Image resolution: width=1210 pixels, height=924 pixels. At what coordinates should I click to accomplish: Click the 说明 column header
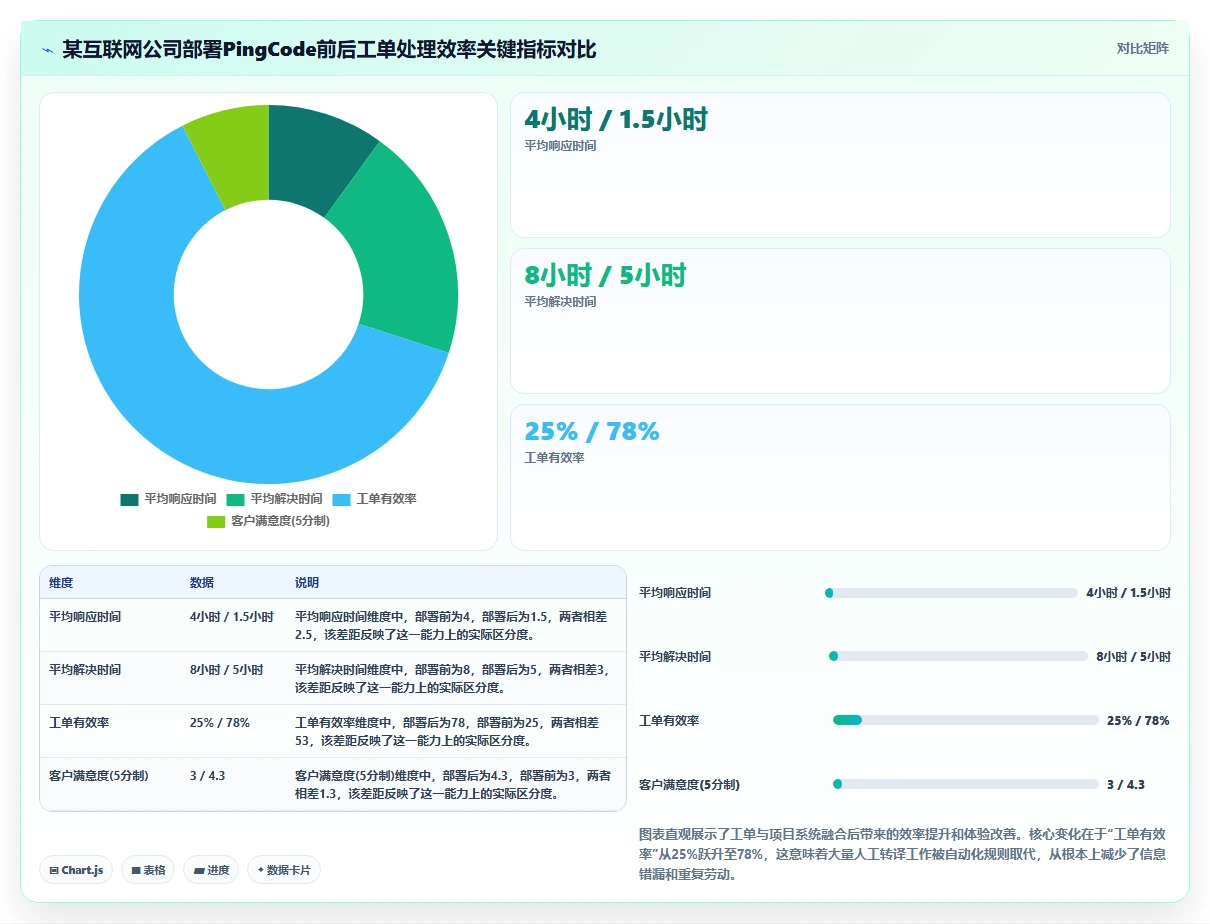coord(307,583)
